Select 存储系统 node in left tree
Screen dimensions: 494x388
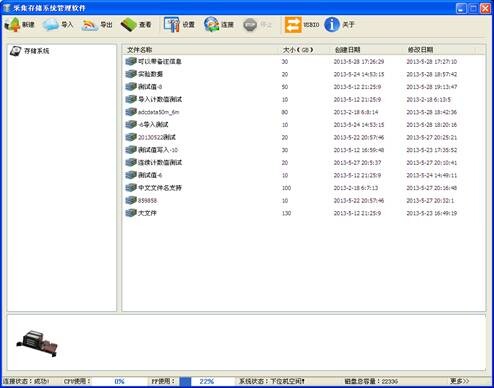click(37, 51)
